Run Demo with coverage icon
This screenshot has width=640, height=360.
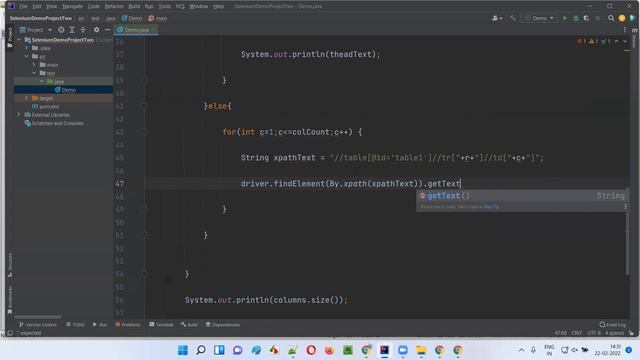click(x=587, y=18)
